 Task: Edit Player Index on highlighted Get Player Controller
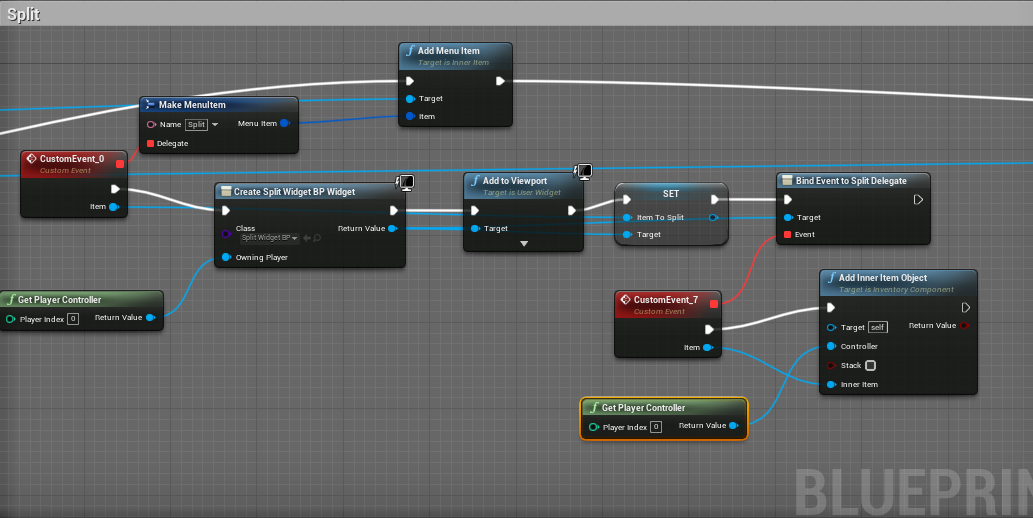click(x=656, y=427)
